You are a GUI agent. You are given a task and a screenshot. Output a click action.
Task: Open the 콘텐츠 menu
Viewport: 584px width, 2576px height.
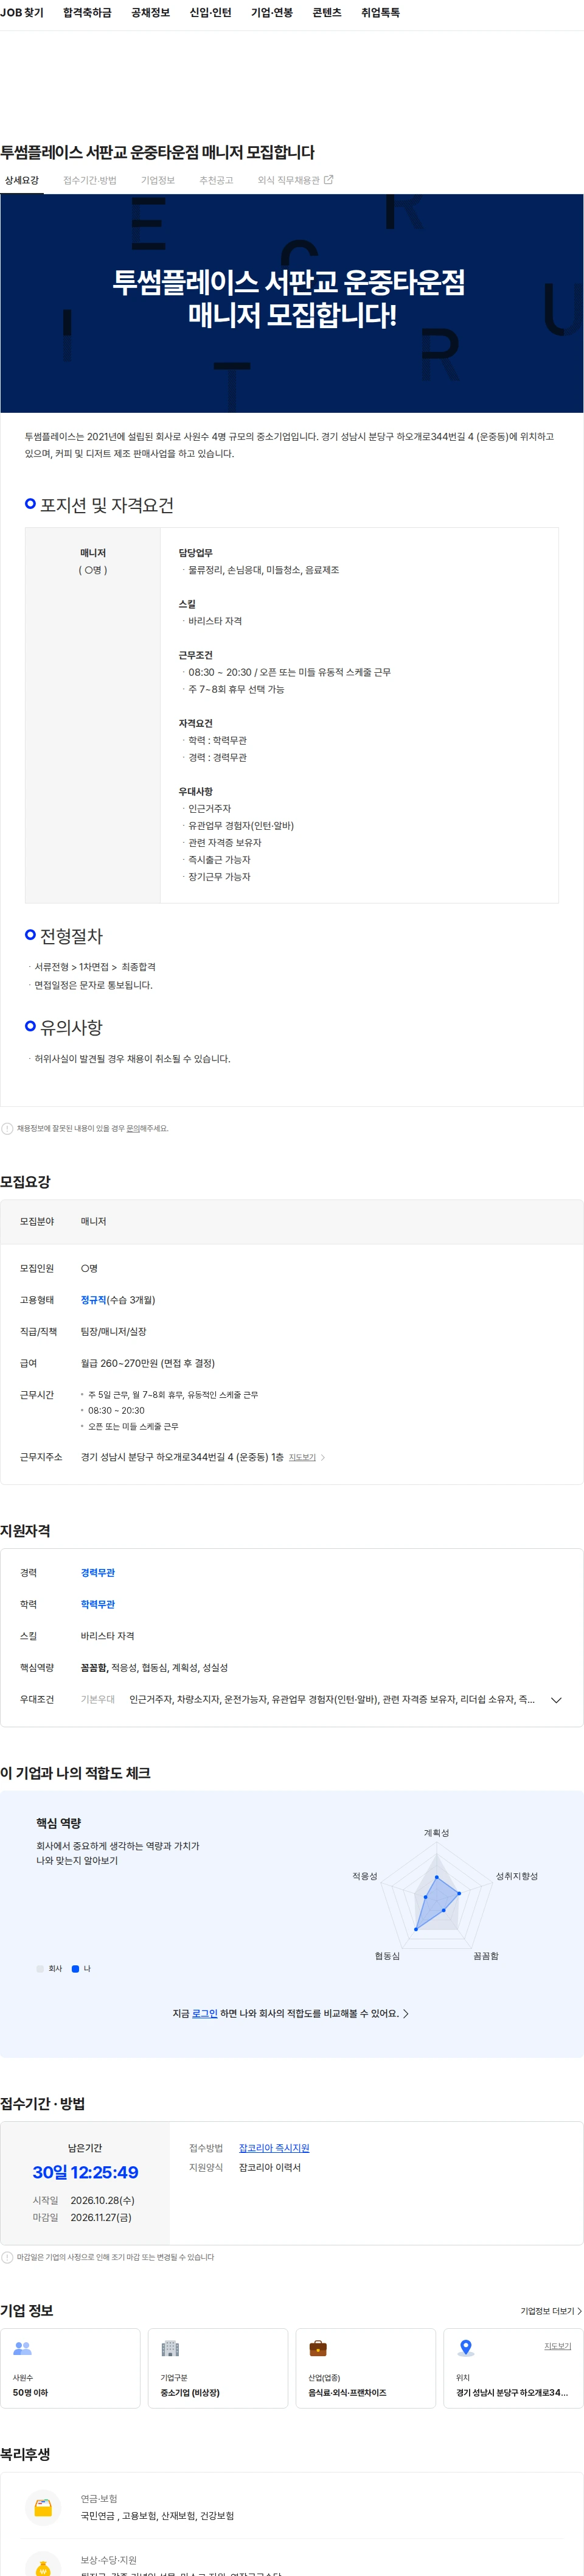(327, 13)
